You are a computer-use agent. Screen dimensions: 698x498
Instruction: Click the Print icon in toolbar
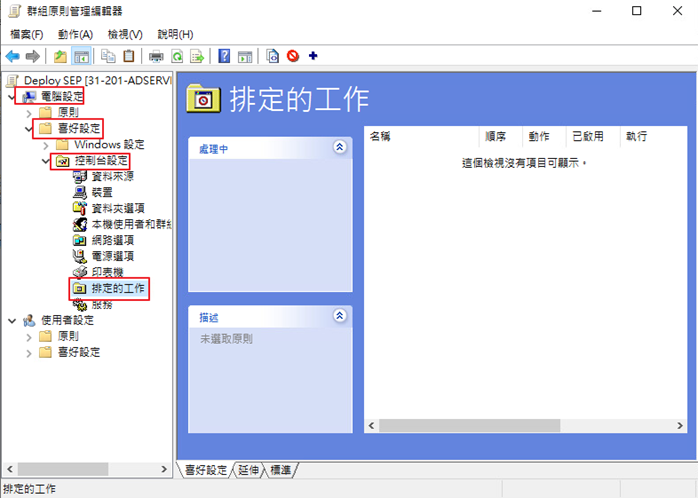tap(156, 56)
